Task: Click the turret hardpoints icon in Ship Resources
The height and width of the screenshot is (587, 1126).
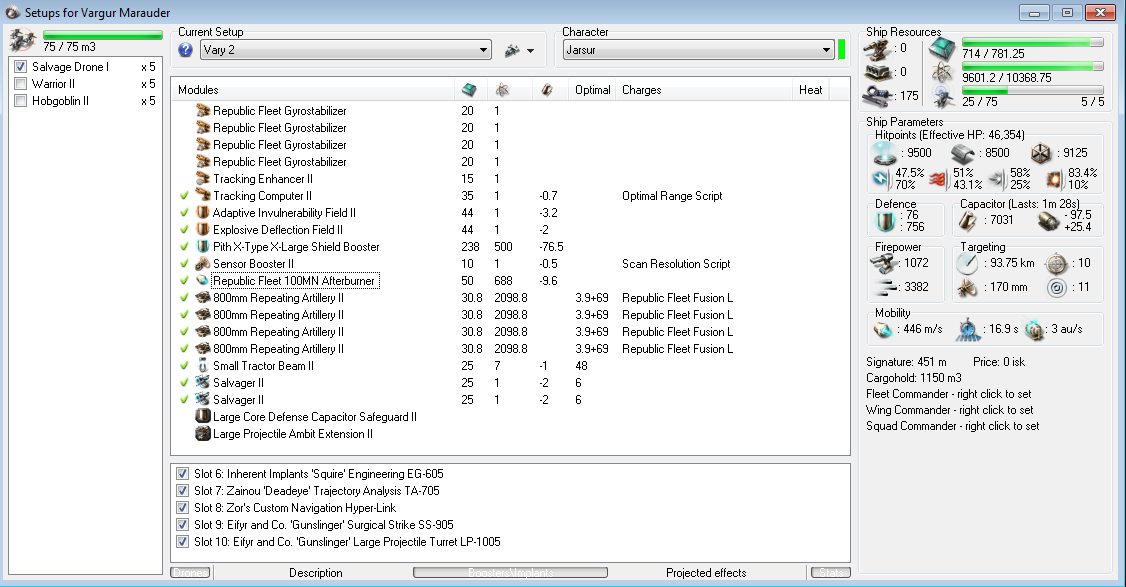Action: click(x=877, y=47)
